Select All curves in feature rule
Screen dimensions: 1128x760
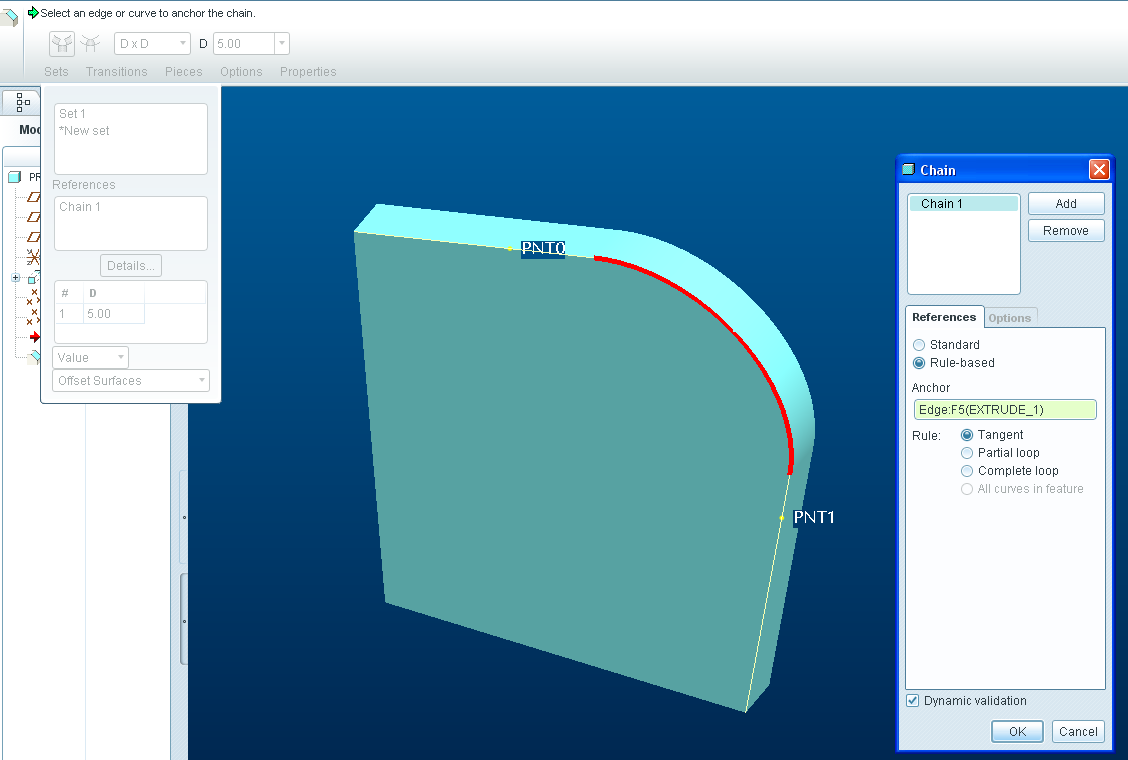pyautogui.click(x=967, y=489)
